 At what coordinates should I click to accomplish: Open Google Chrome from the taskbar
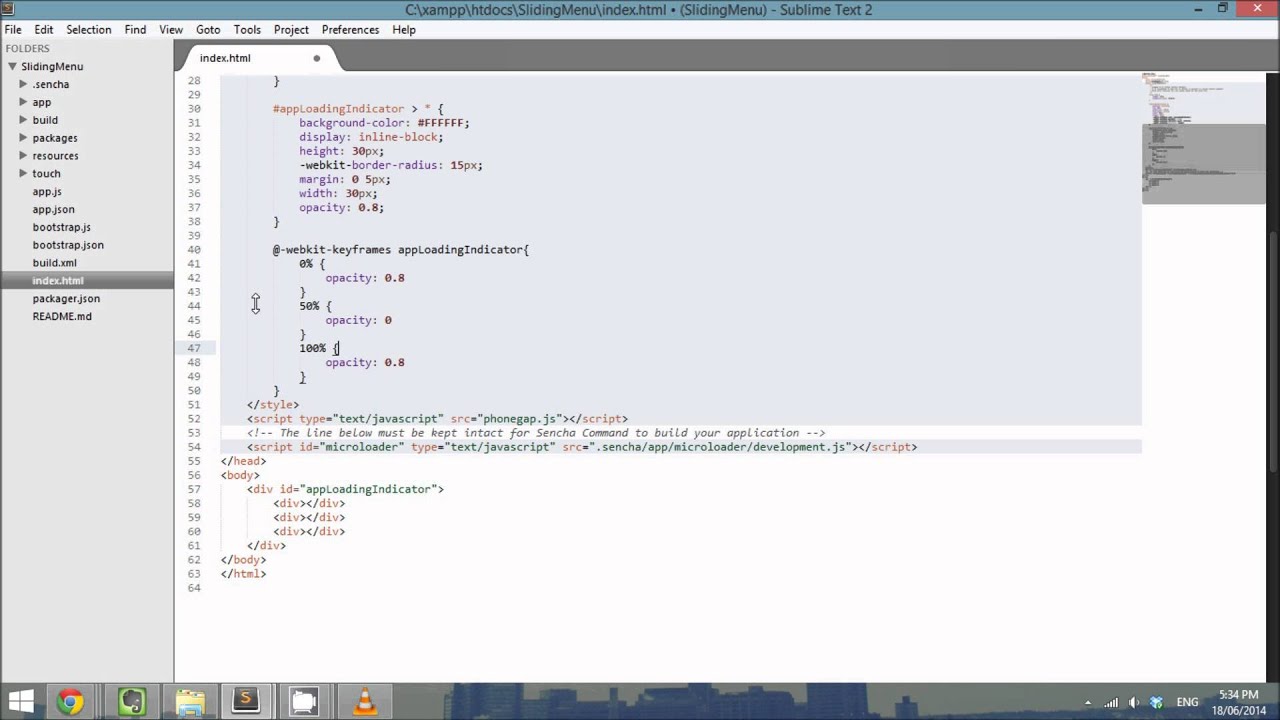pos(69,702)
